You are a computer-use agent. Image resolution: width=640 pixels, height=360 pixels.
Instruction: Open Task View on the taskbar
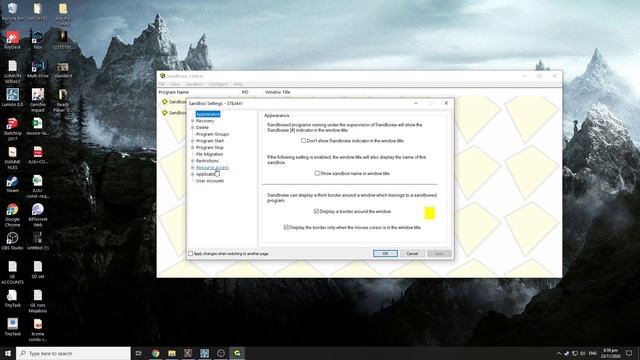coord(139,353)
